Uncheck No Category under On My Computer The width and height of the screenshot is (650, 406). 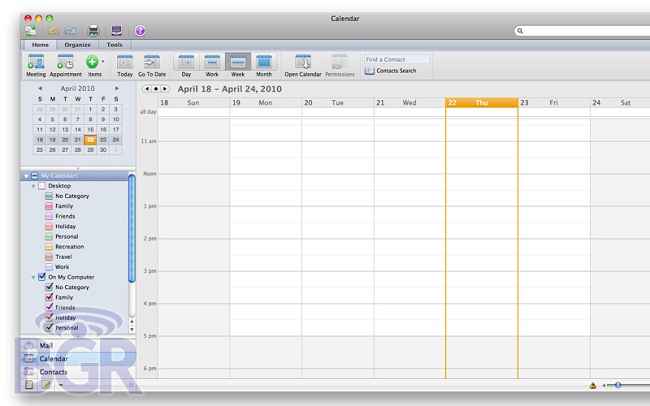coord(49,287)
